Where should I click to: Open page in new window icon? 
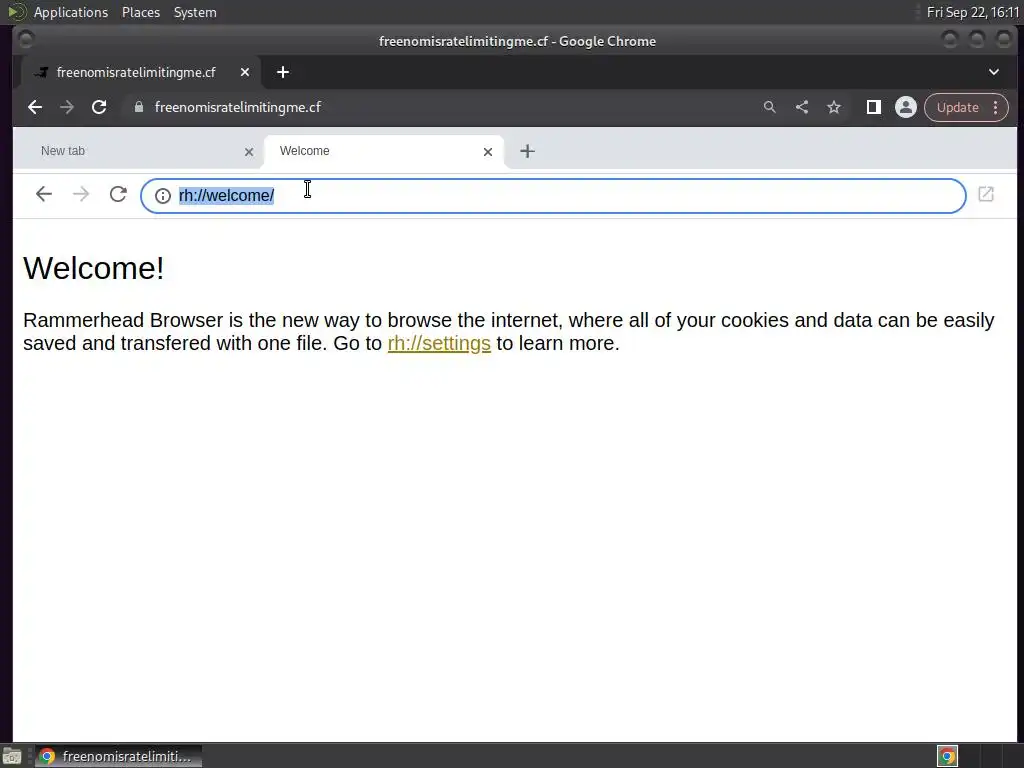(985, 194)
